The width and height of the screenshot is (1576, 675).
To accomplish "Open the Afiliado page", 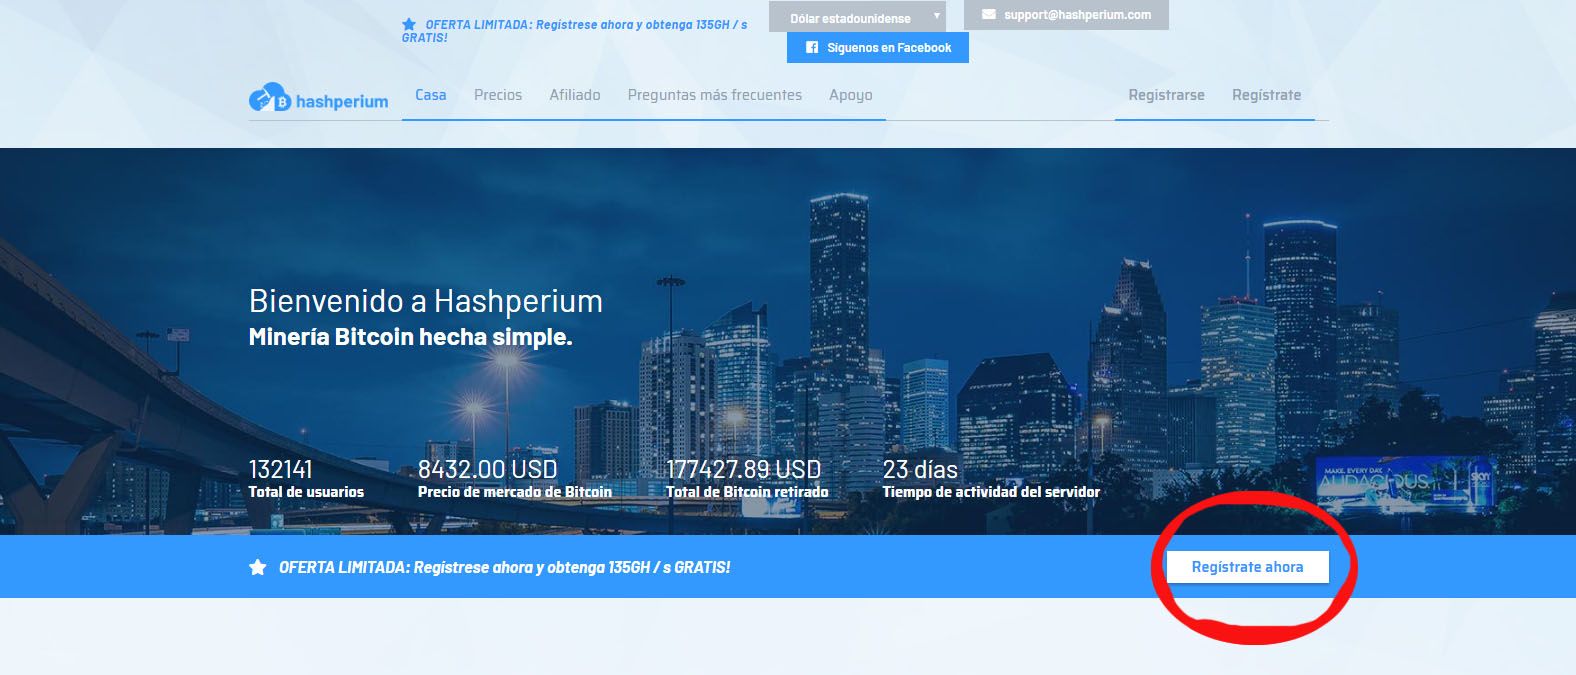I will coord(575,95).
